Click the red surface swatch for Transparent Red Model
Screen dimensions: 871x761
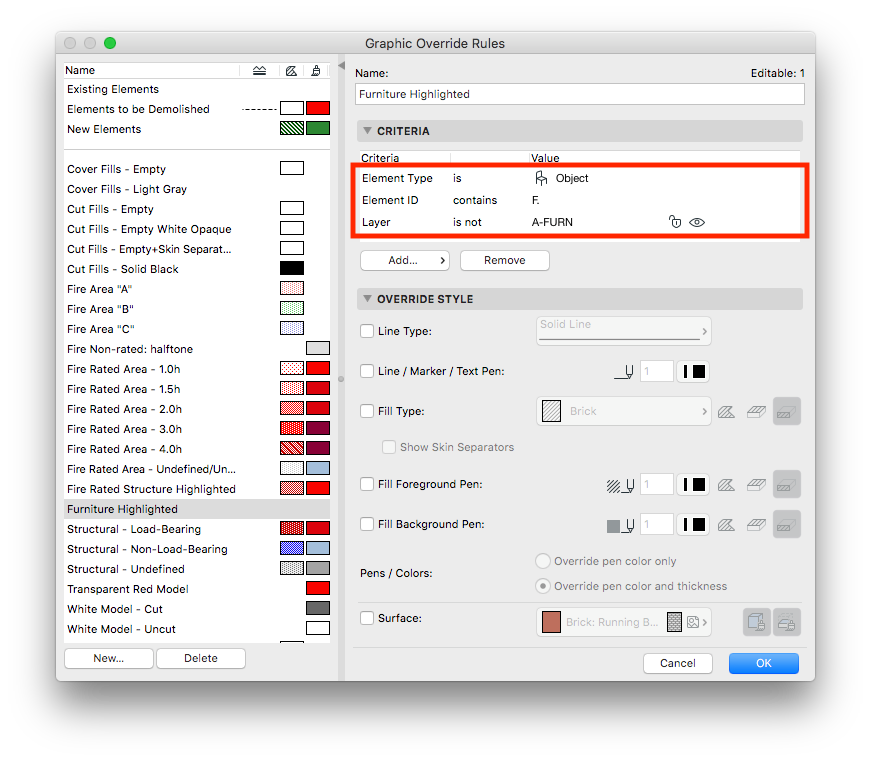tap(318, 588)
